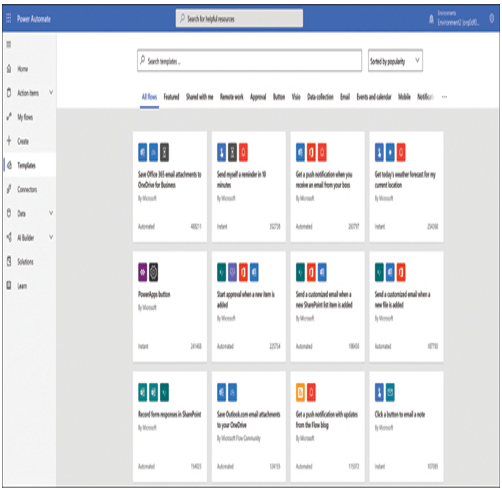Open the Remote work tab
Viewport: 502px width, 490px height.
point(232,97)
